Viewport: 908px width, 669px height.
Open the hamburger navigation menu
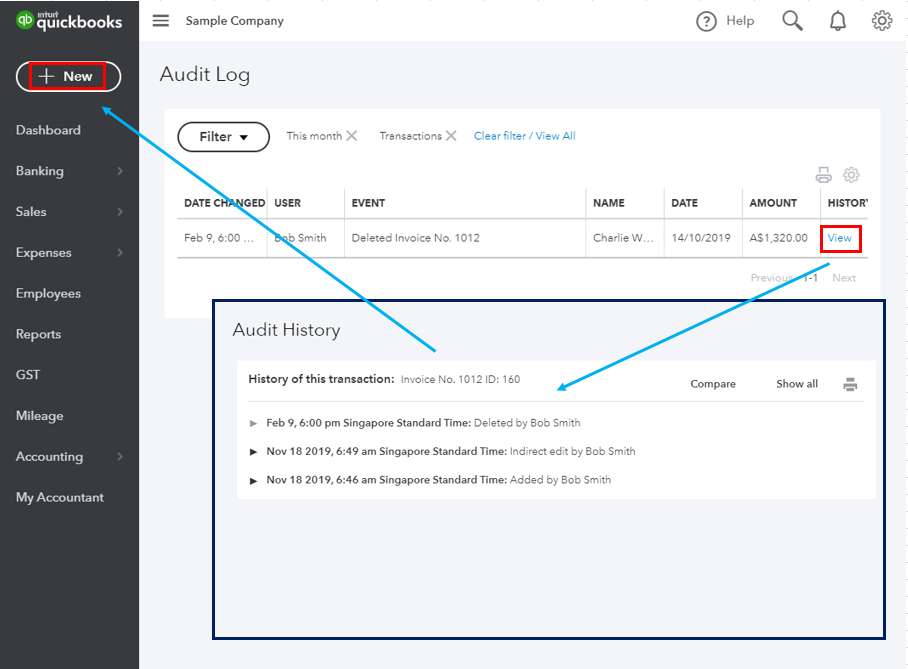[161, 21]
